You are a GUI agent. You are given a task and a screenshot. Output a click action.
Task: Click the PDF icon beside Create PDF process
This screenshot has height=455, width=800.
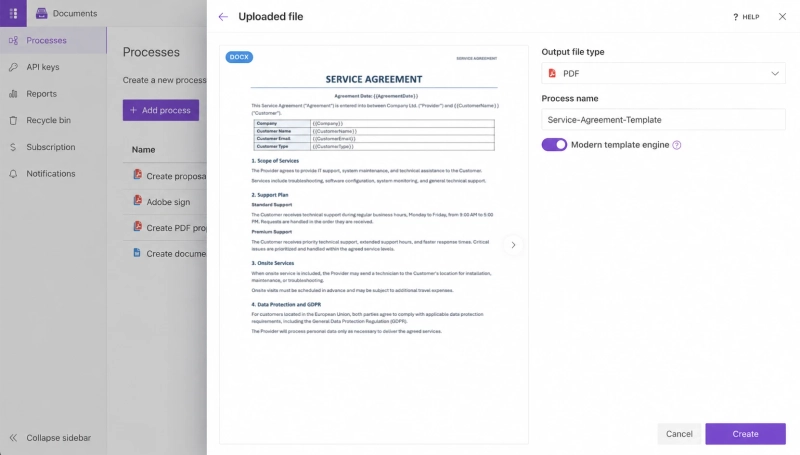(x=137, y=226)
